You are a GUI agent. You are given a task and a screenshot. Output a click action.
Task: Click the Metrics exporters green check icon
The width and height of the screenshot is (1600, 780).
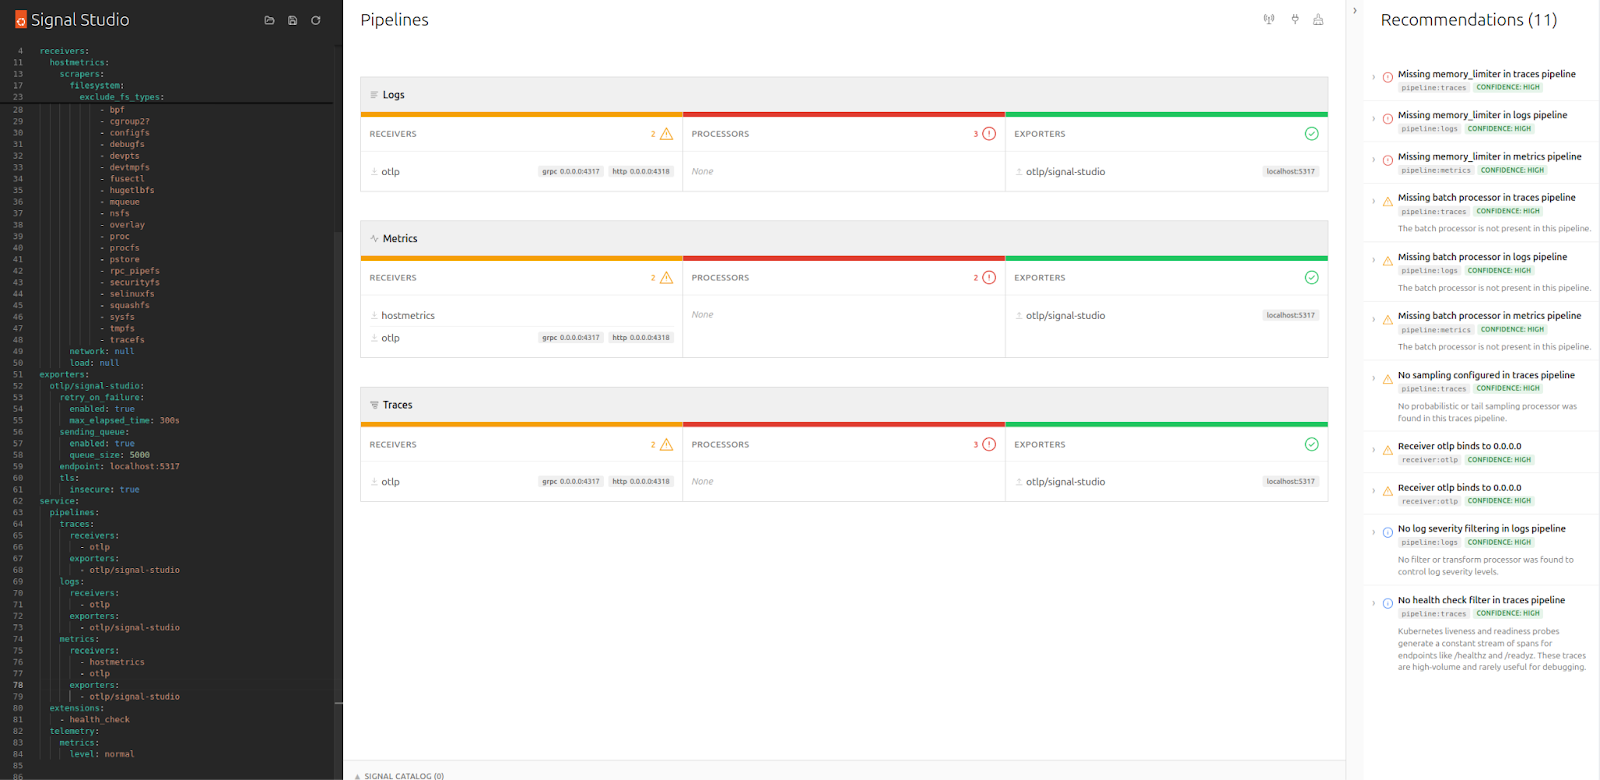tap(1312, 278)
